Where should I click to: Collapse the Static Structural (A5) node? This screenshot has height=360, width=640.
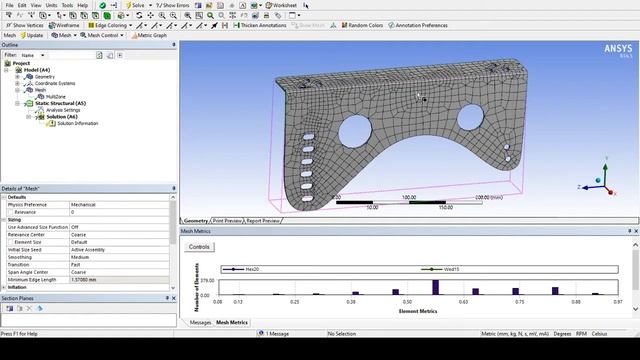18,103
